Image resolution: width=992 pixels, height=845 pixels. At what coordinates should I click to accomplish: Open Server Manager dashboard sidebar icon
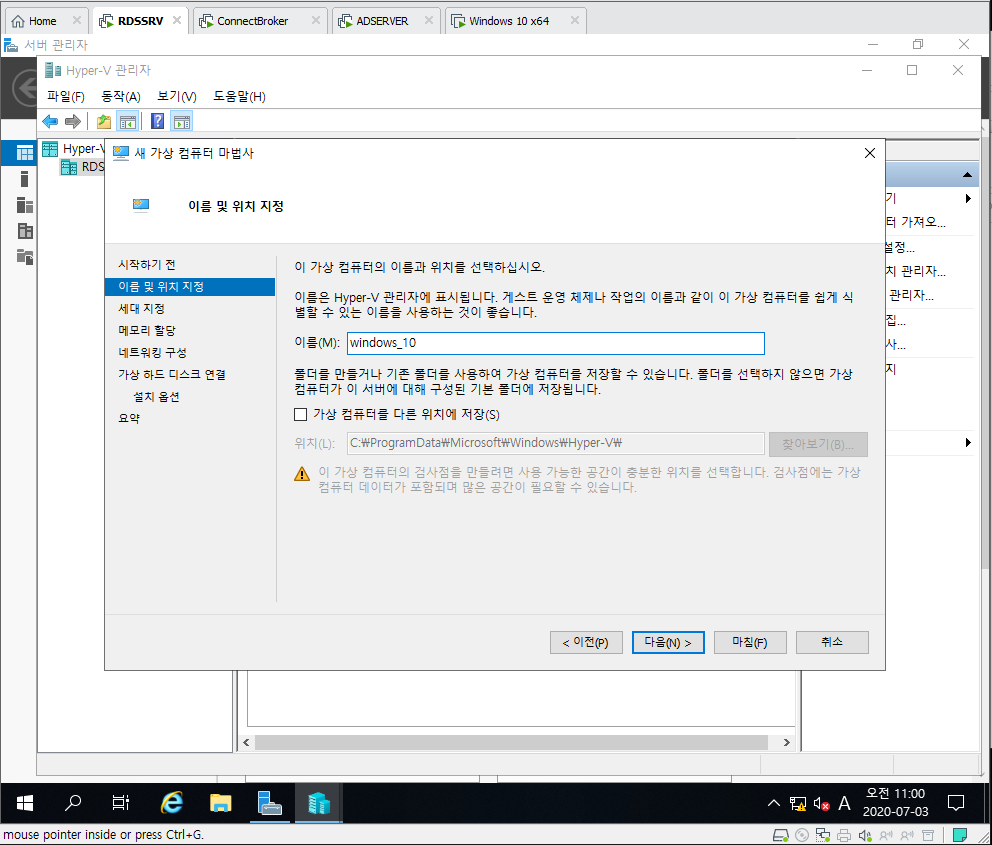pyautogui.click(x=25, y=153)
